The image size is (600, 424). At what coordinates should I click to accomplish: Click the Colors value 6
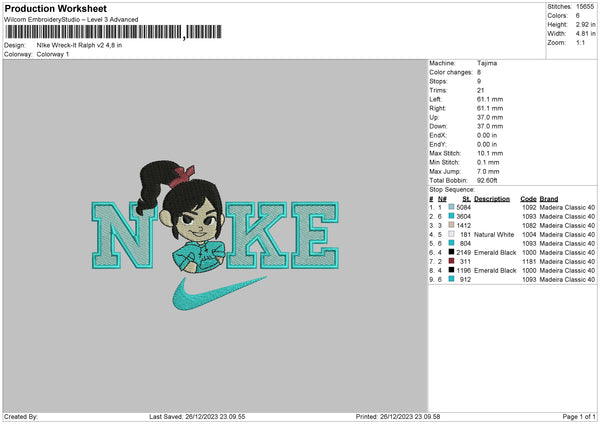578,16
